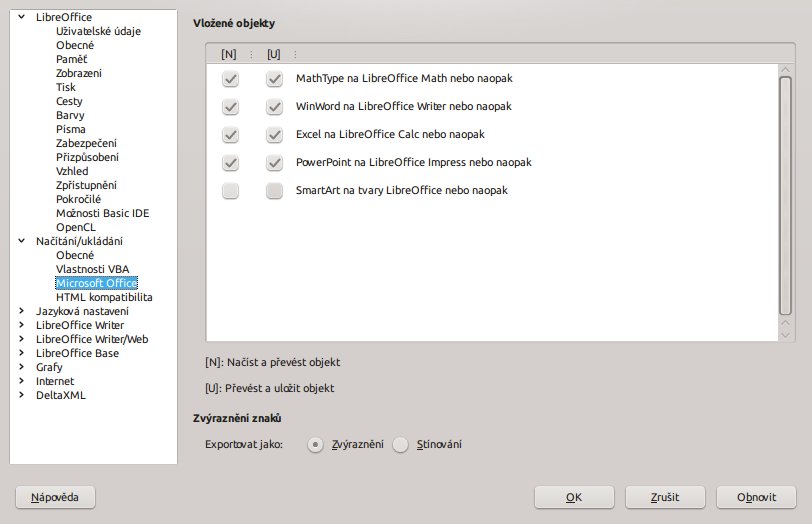Expand LibreOffice Writer/Web tree node
Image resolution: width=812 pixels, height=524 pixels.
[21, 339]
